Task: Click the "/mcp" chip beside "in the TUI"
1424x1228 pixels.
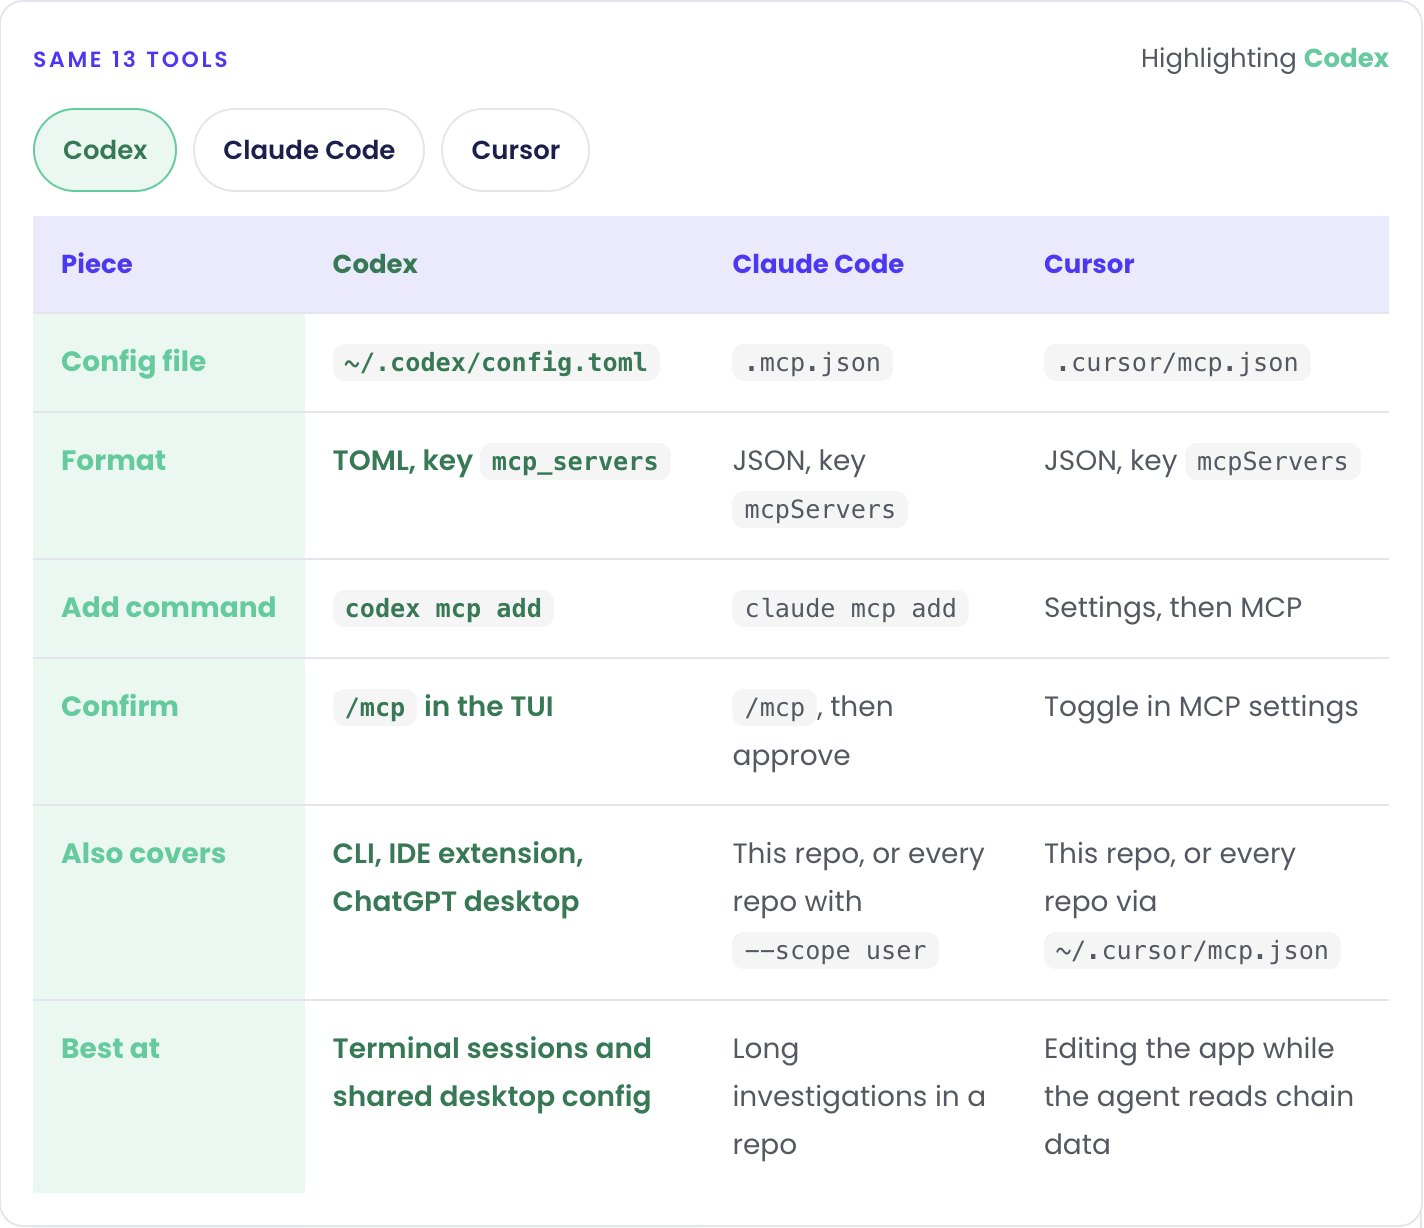Action: click(374, 707)
